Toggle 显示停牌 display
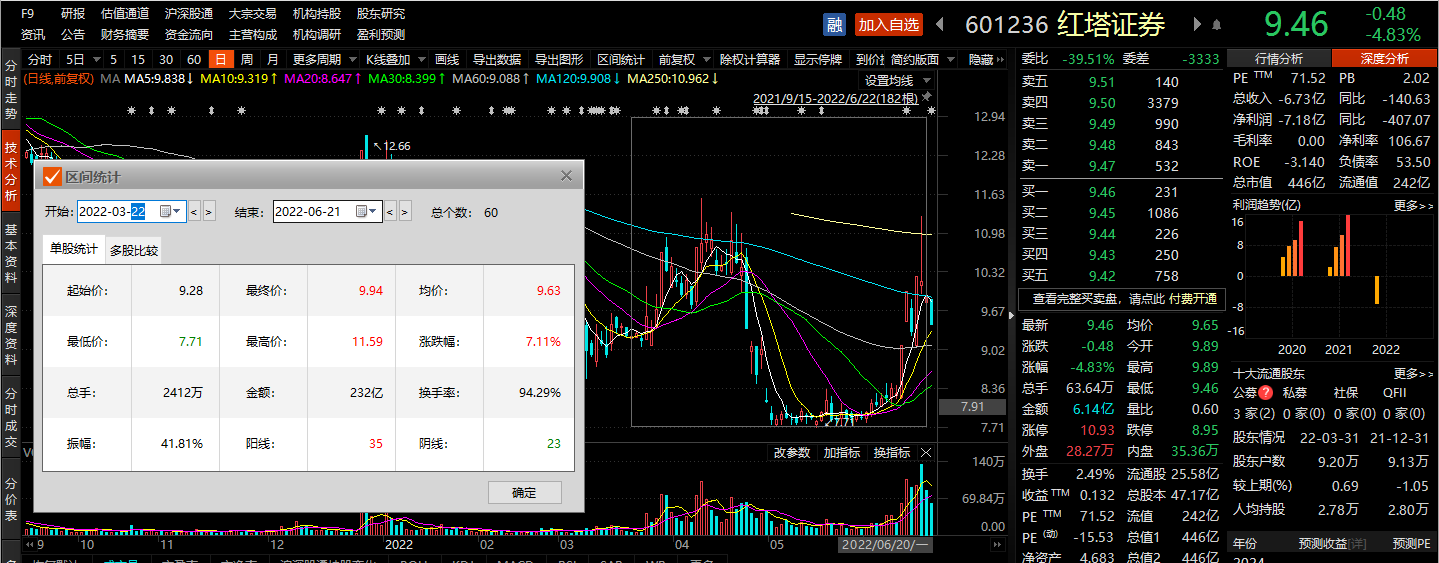1439x563 pixels. [818, 60]
